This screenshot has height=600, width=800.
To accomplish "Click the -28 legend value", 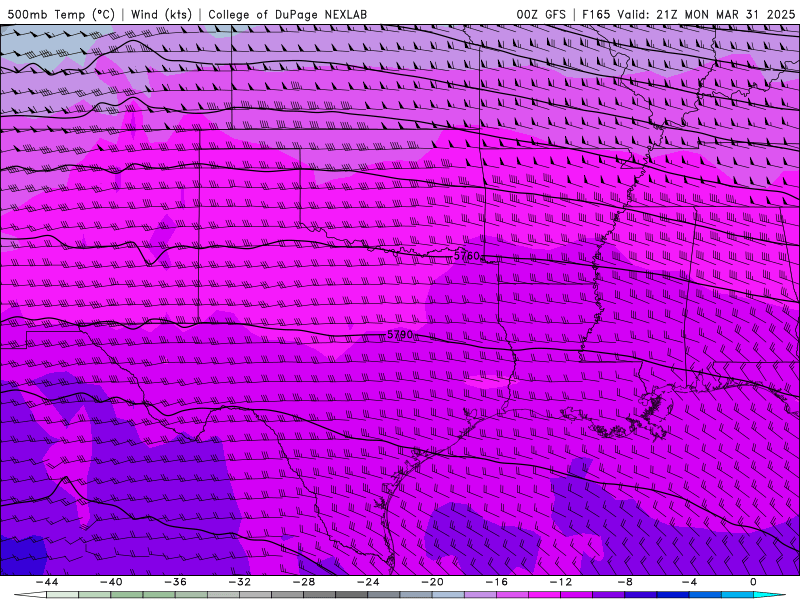I will click(x=304, y=582).
